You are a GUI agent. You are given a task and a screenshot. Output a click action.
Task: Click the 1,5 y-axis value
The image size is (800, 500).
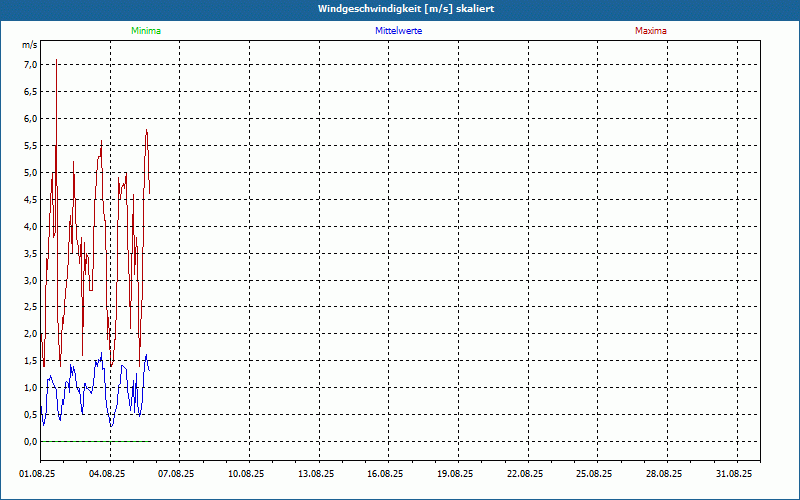point(30,361)
